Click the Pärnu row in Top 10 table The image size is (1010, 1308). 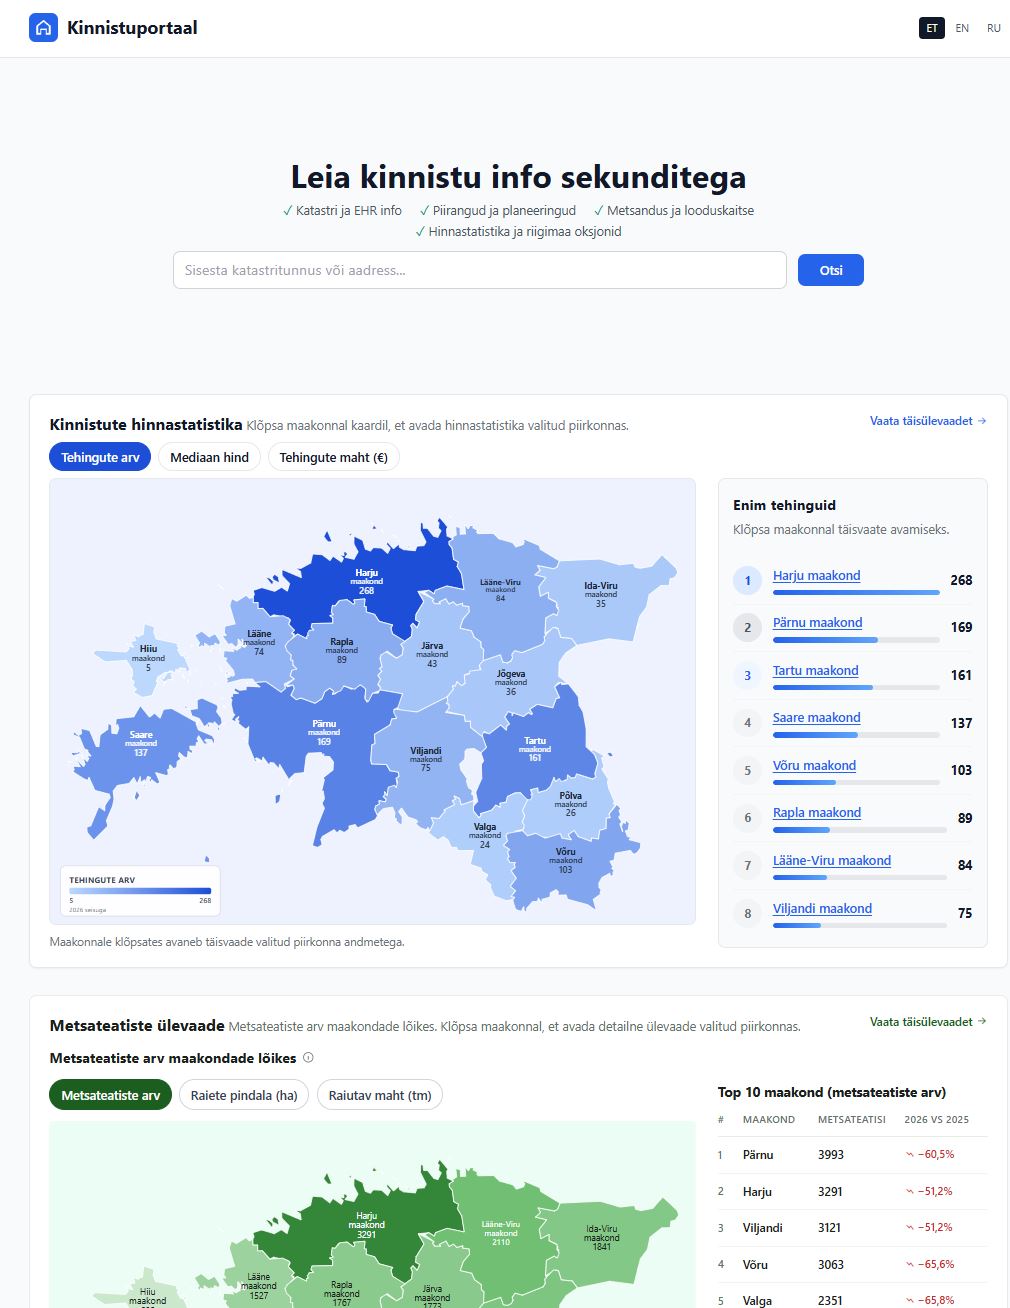click(x=852, y=1154)
